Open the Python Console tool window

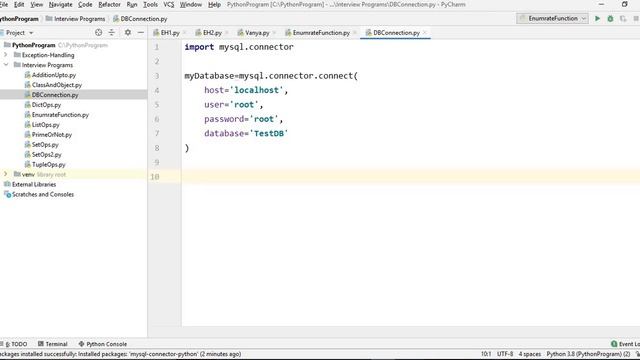pos(102,344)
